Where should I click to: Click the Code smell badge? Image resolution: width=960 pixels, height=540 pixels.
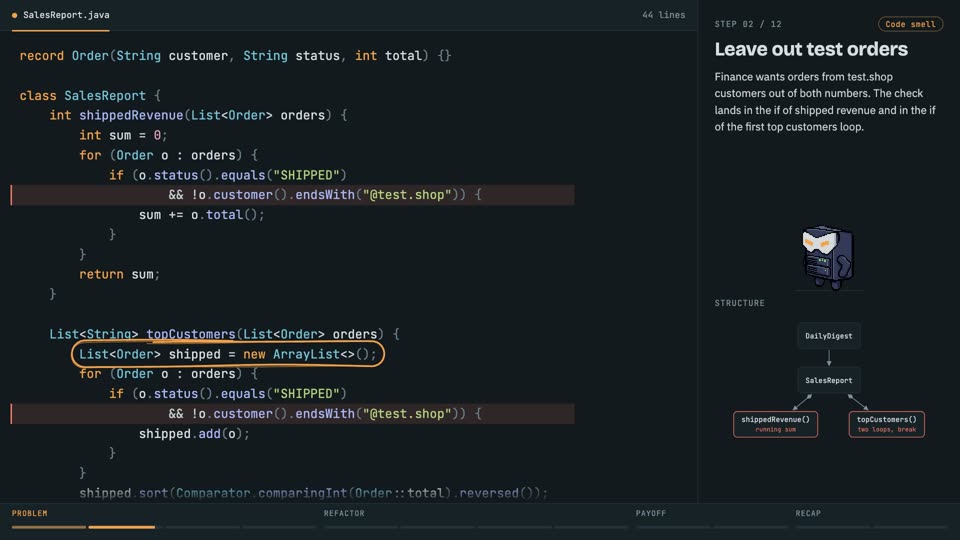point(910,24)
